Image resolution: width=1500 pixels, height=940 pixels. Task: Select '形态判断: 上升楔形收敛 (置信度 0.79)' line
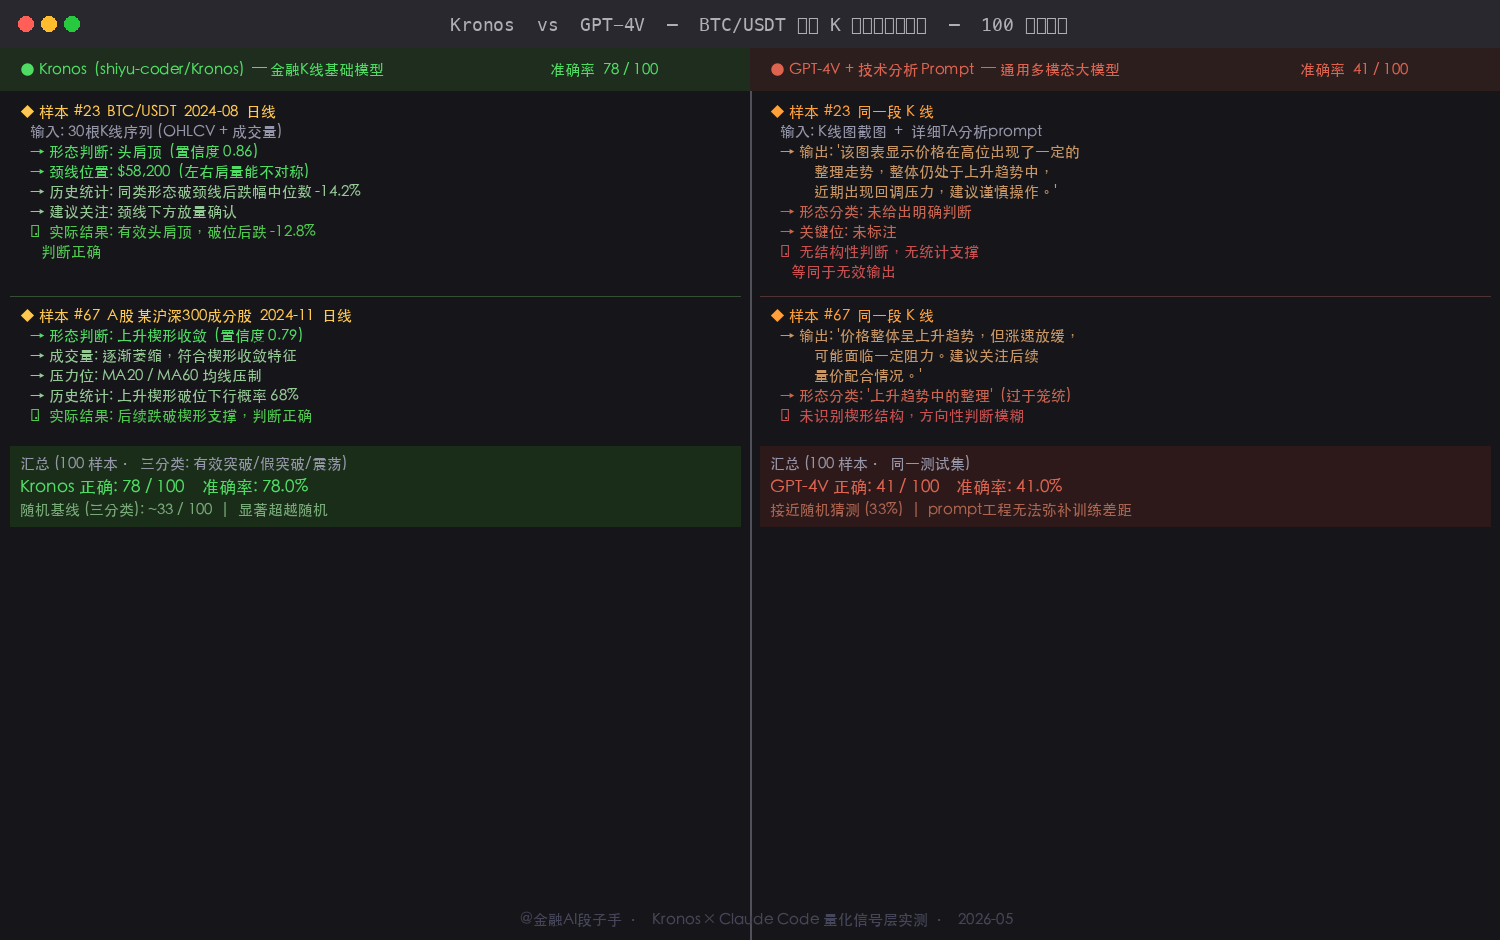[166, 335]
